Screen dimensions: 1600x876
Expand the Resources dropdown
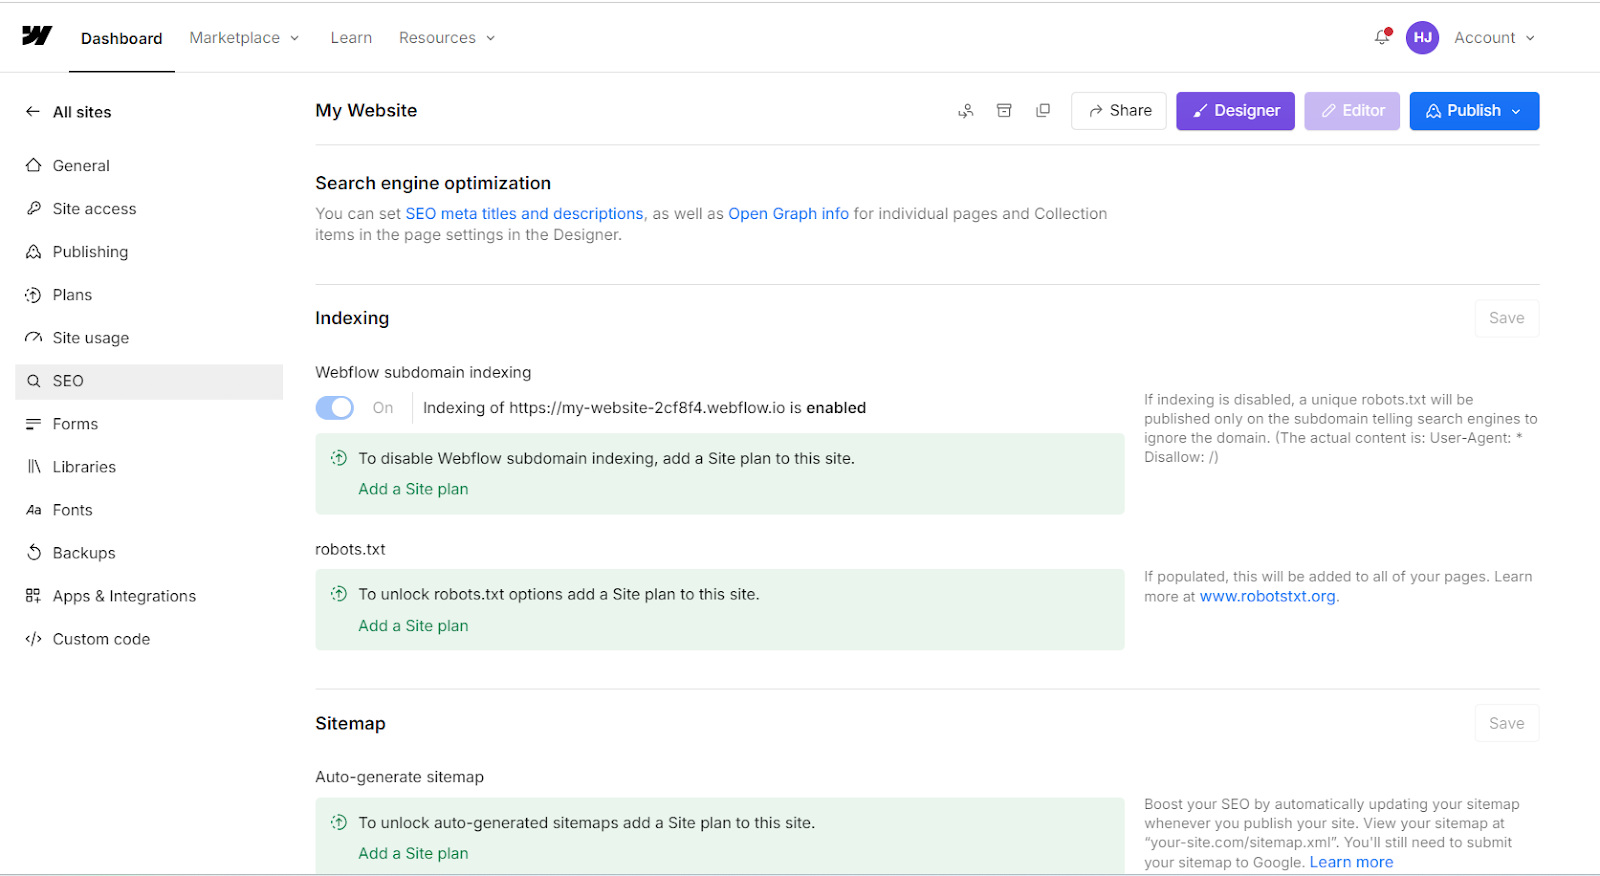tap(447, 37)
